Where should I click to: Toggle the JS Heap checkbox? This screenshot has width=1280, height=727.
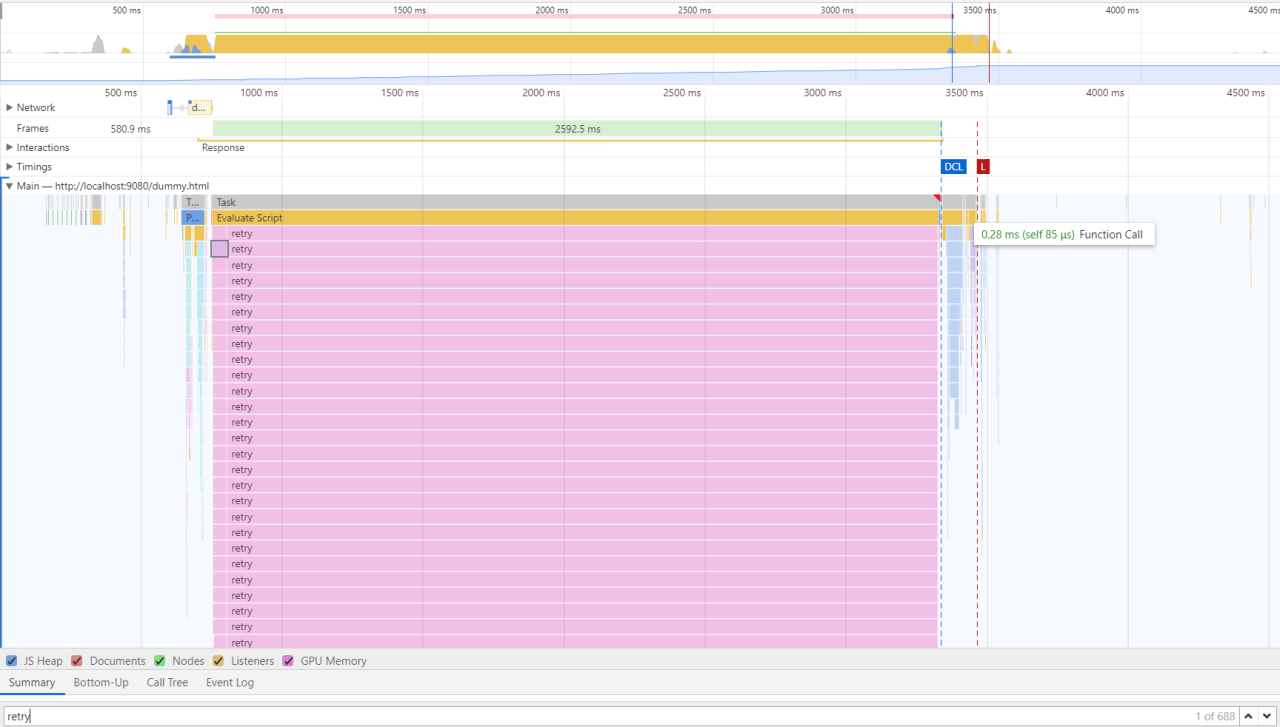(11, 661)
